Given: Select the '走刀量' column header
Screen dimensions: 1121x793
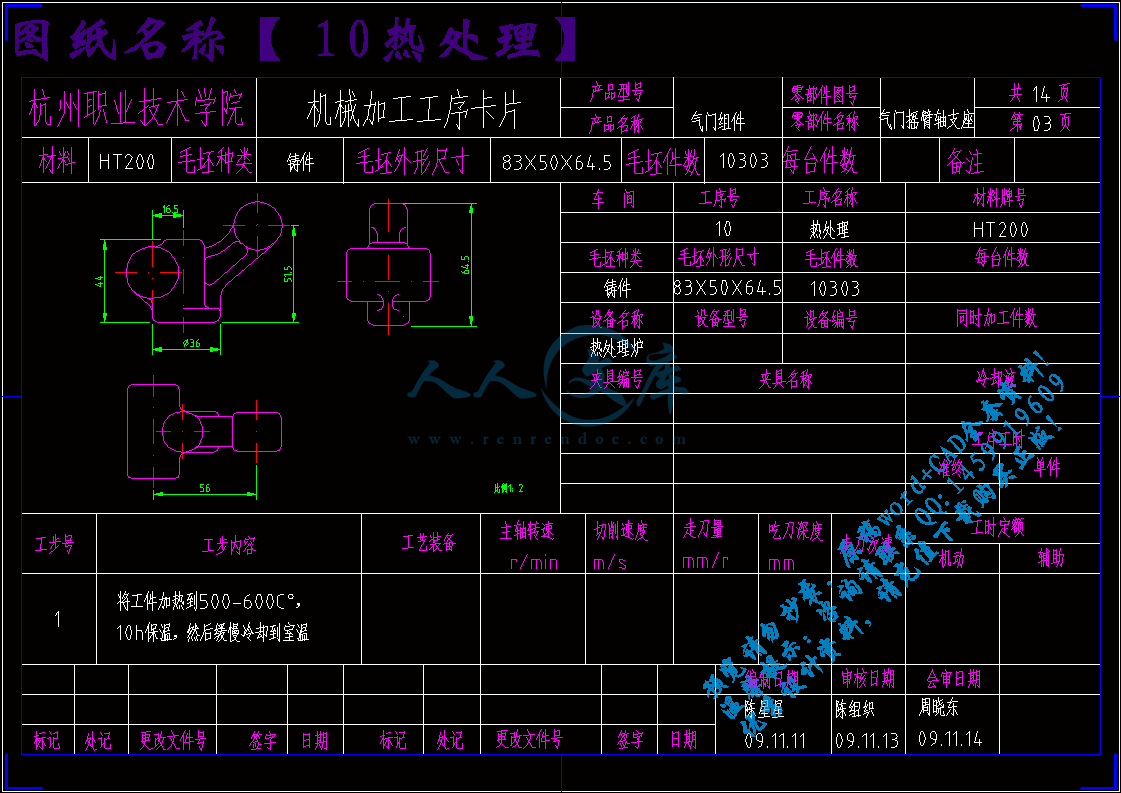Looking at the screenshot, I should [x=703, y=529].
